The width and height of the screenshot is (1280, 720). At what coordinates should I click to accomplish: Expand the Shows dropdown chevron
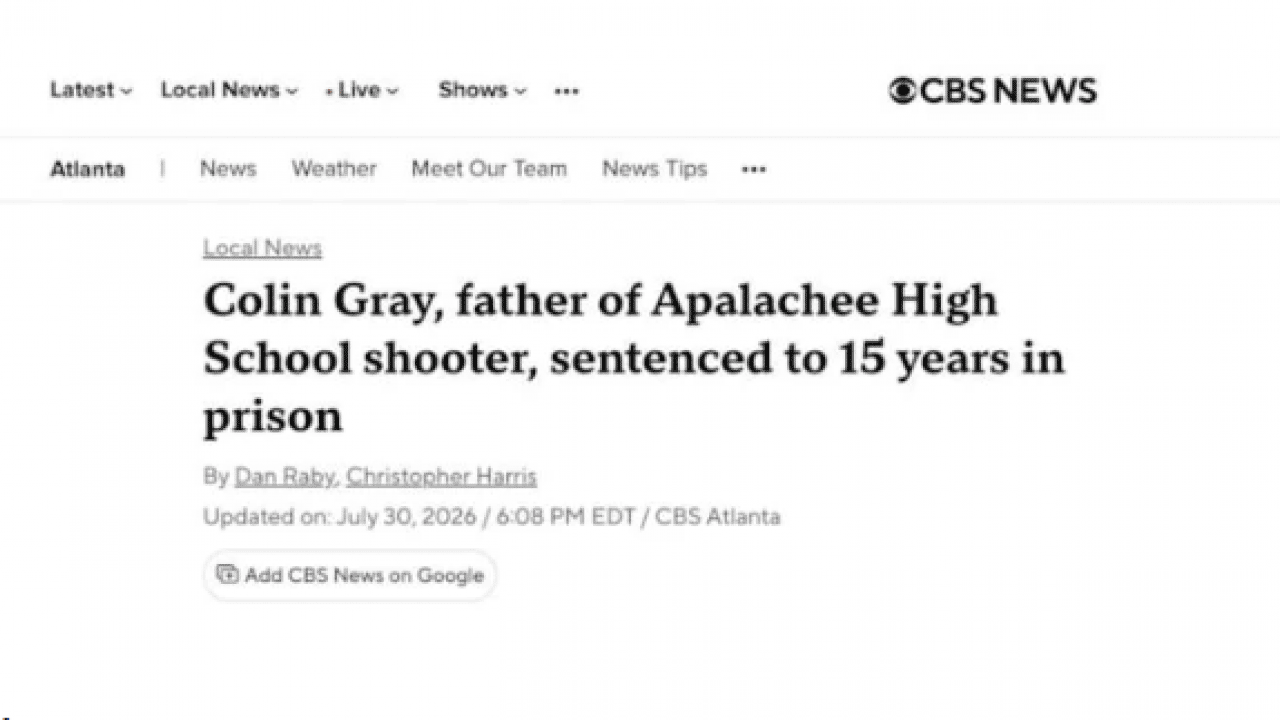(520, 92)
